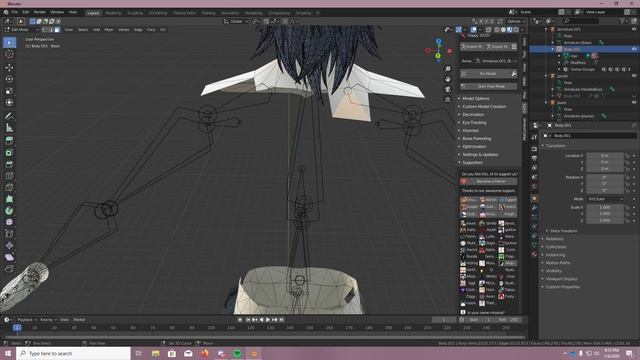This screenshot has height=360, width=640.
Task: Select the Loop Cut tool
Action: tap(9, 176)
